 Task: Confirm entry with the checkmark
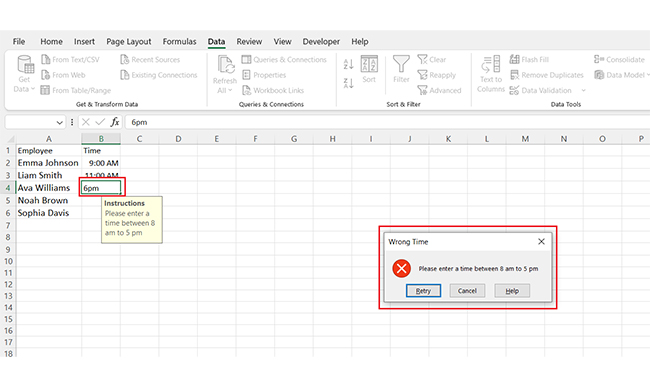coord(100,122)
